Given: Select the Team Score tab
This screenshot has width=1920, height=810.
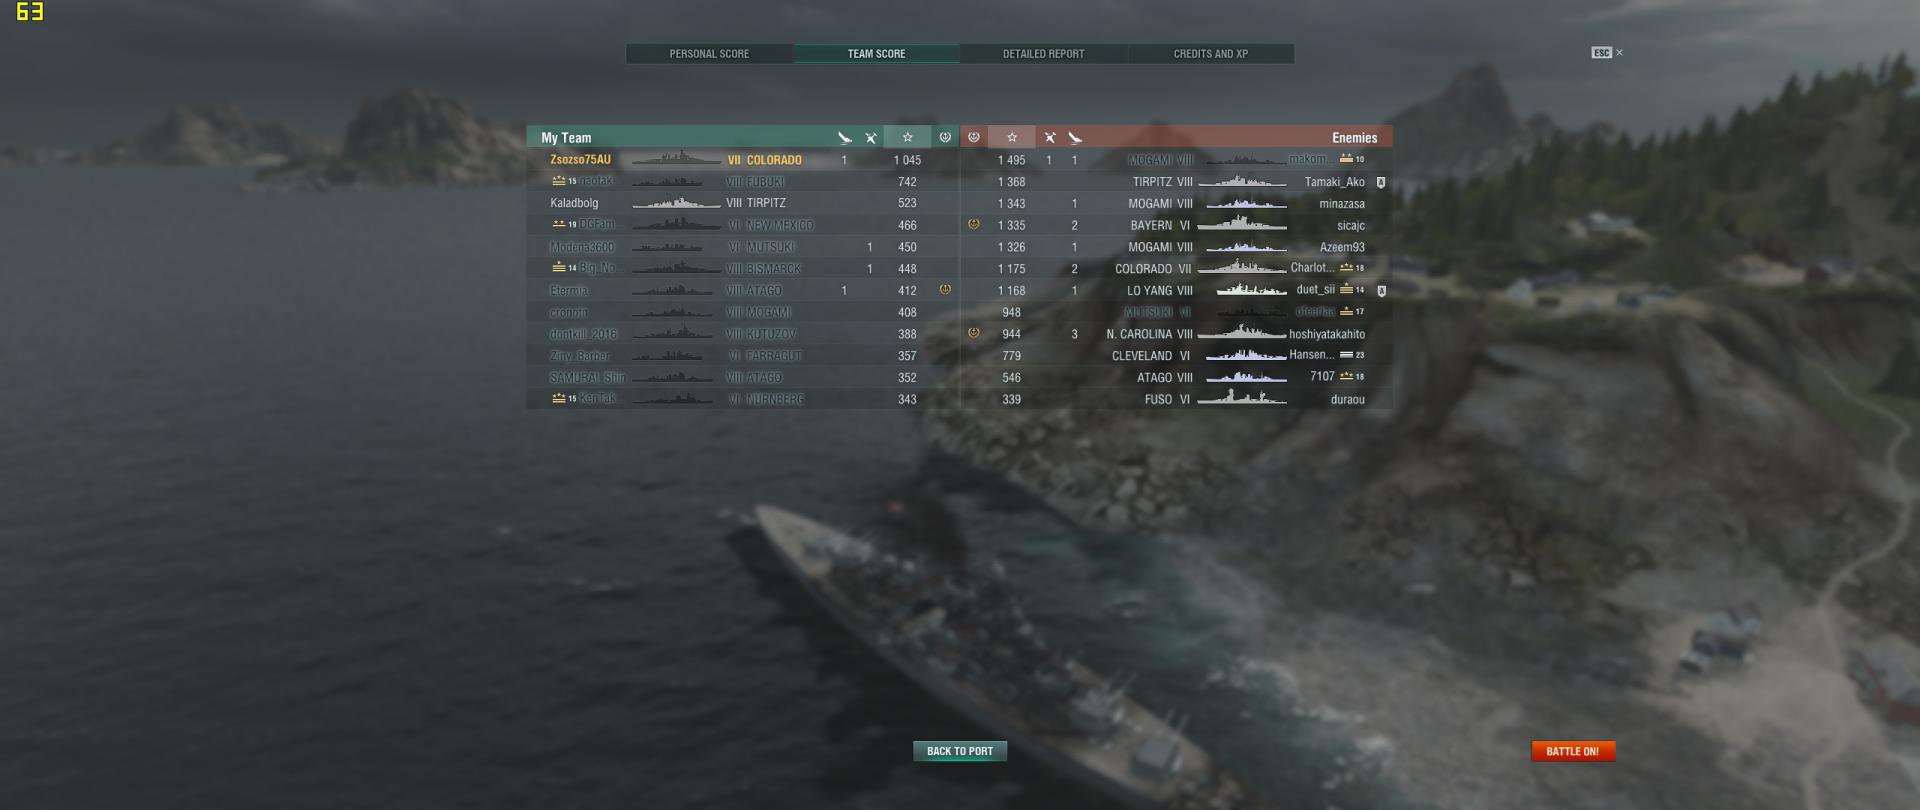Looking at the screenshot, I should [877, 54].
